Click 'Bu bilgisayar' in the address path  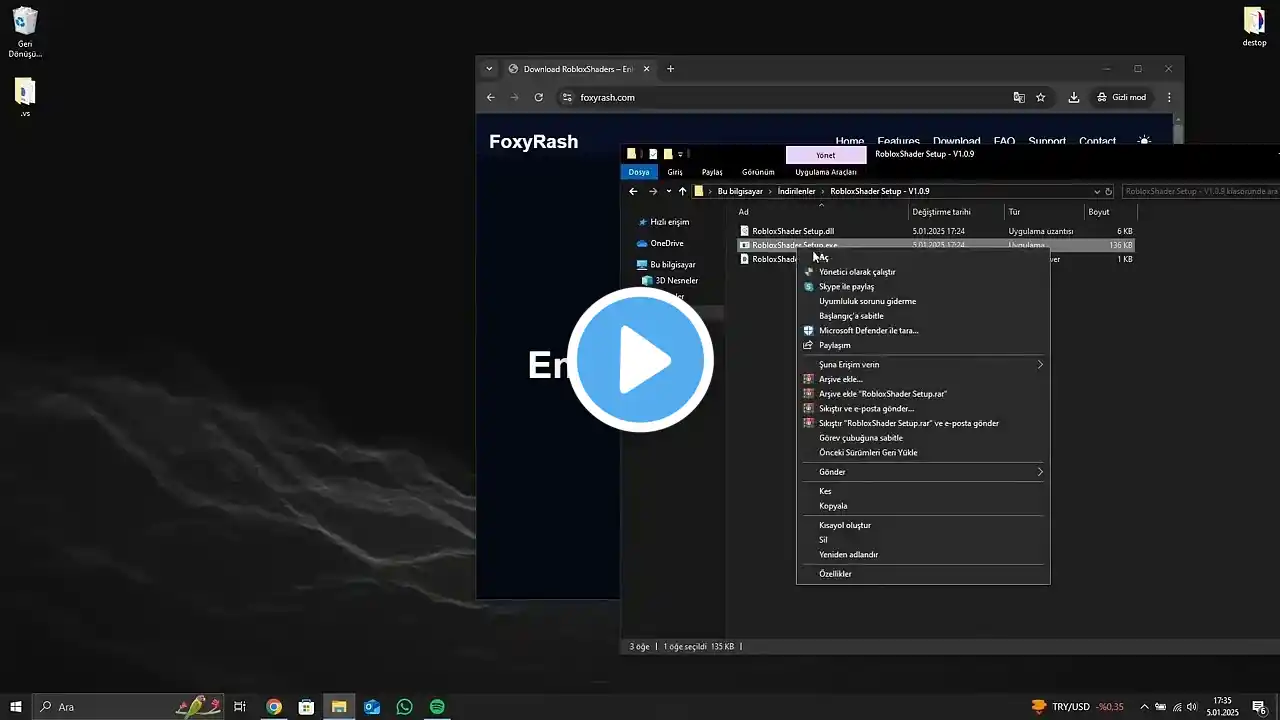click(740, 191)
